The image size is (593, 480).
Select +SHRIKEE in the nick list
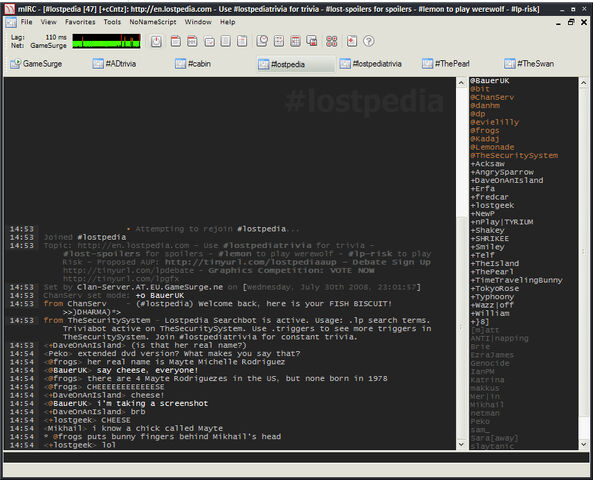[x=489, y=239]
